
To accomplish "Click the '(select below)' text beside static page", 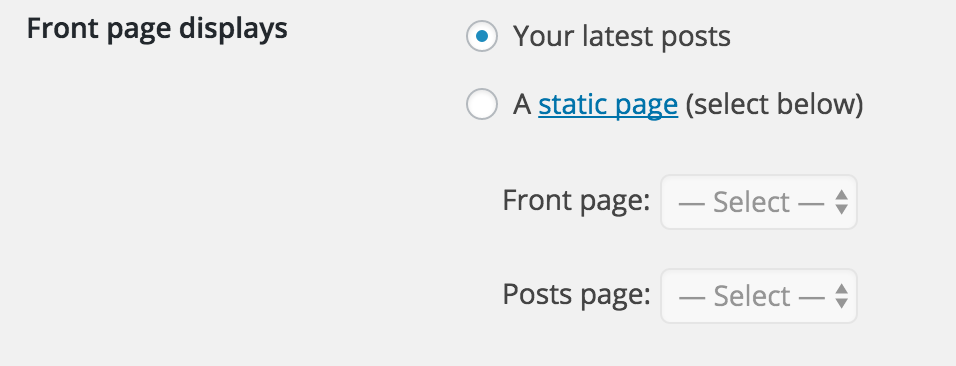I will point(774,105).
